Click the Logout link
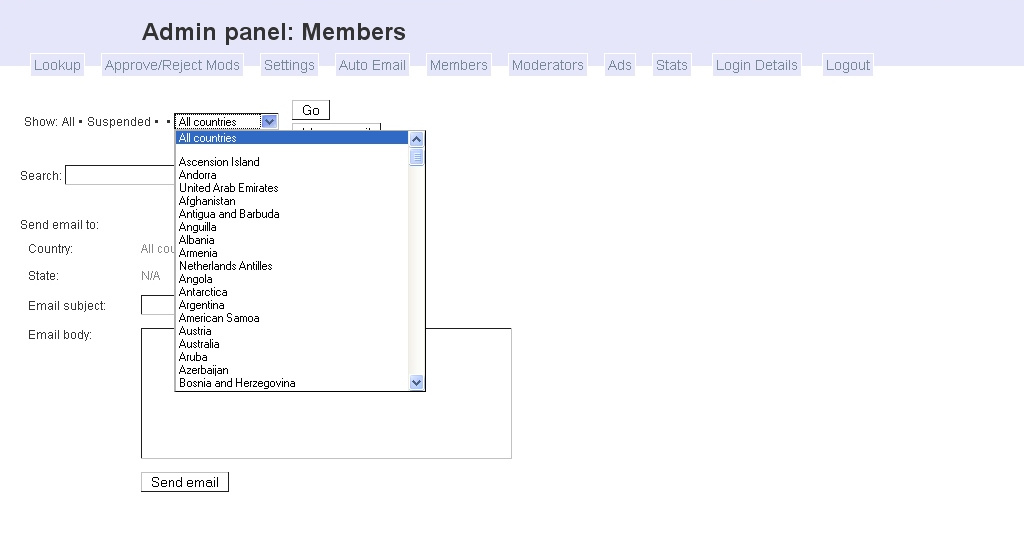This screenshot has height=550, width=1024. click(x=847, y=65)
